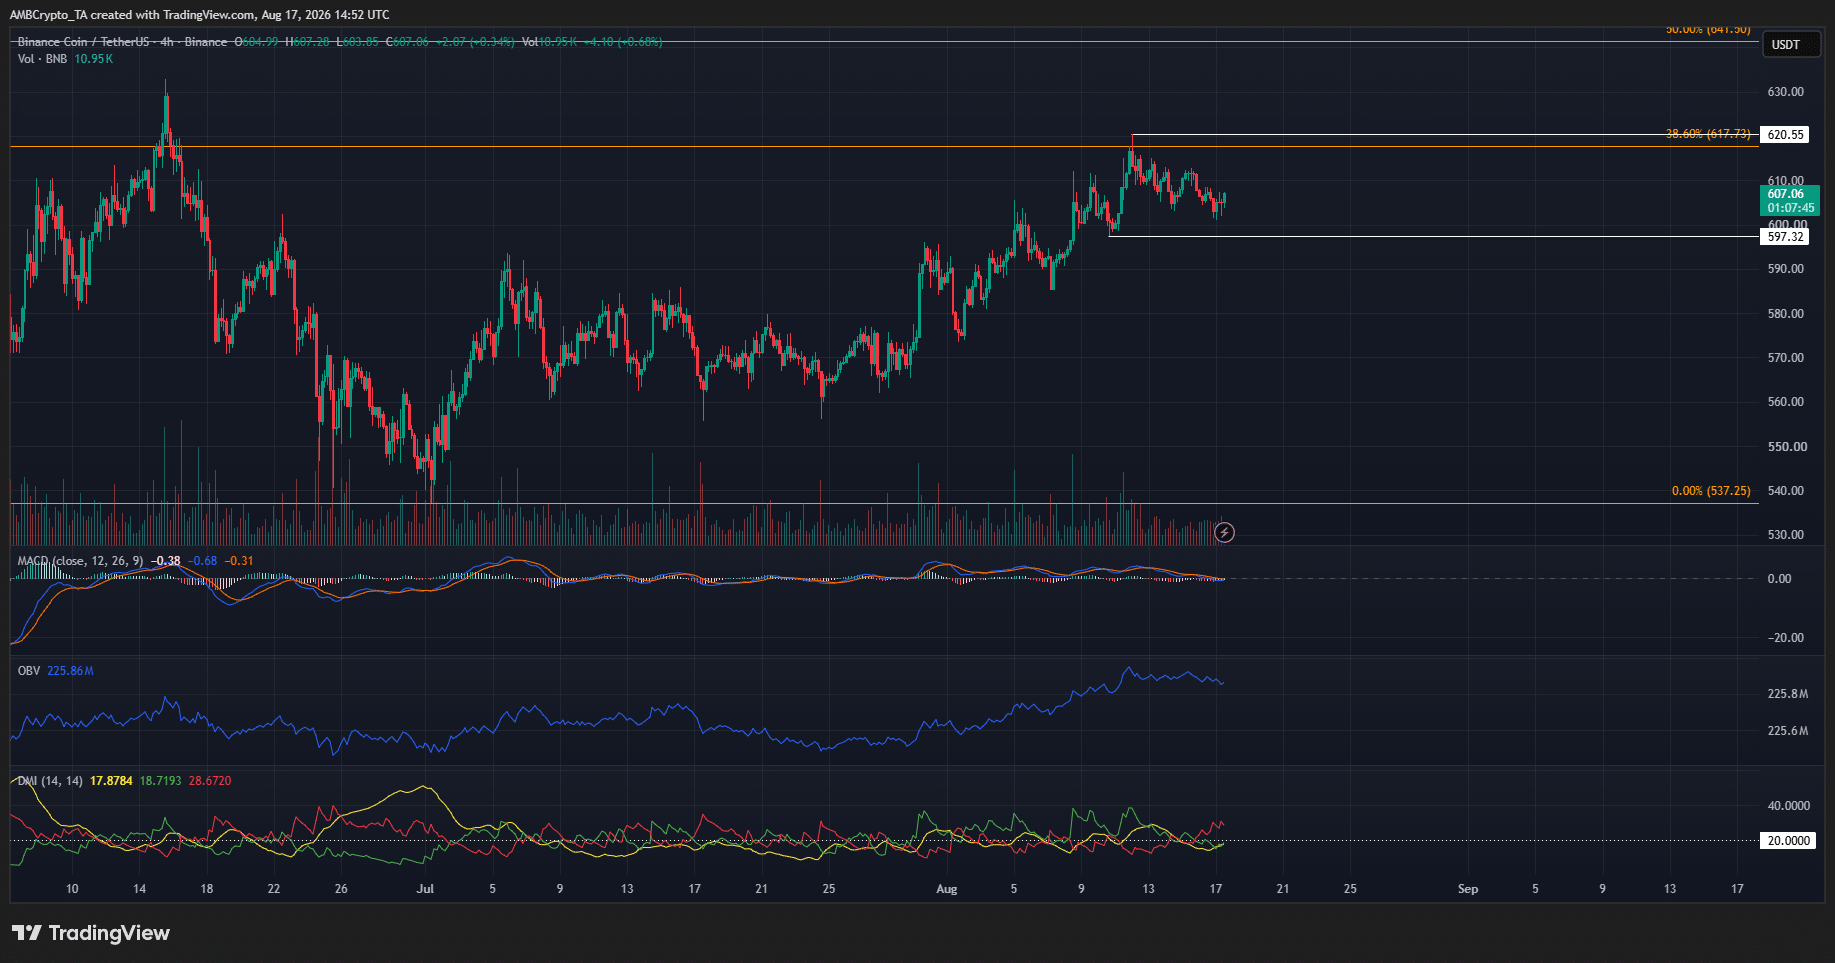Click the 570.00 price axis label
1835x963 pixels.
1786,358
